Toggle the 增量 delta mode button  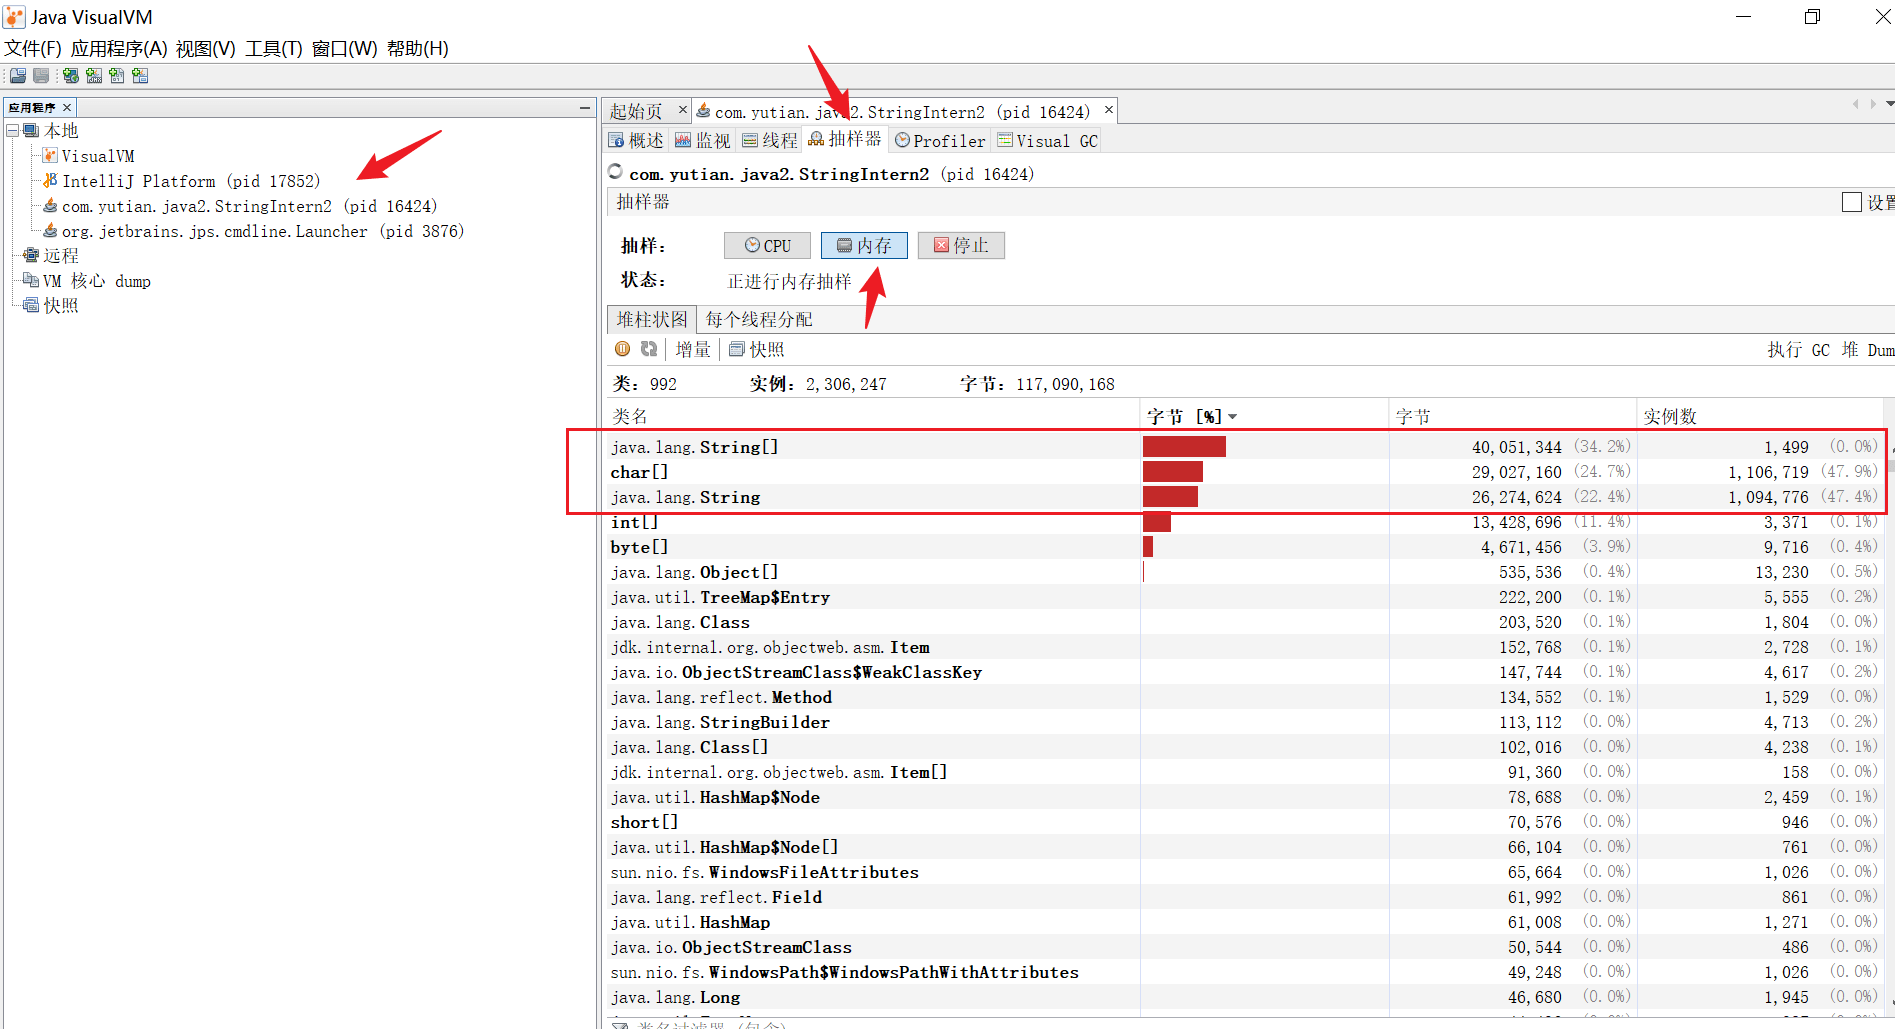(692, 349)
